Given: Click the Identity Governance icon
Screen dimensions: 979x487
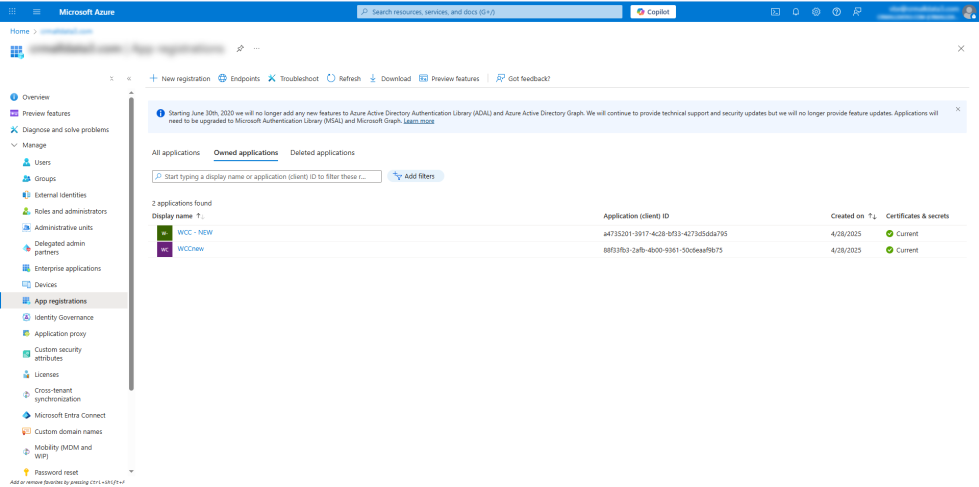Looking at the screenshot, I should coord(26,317).
